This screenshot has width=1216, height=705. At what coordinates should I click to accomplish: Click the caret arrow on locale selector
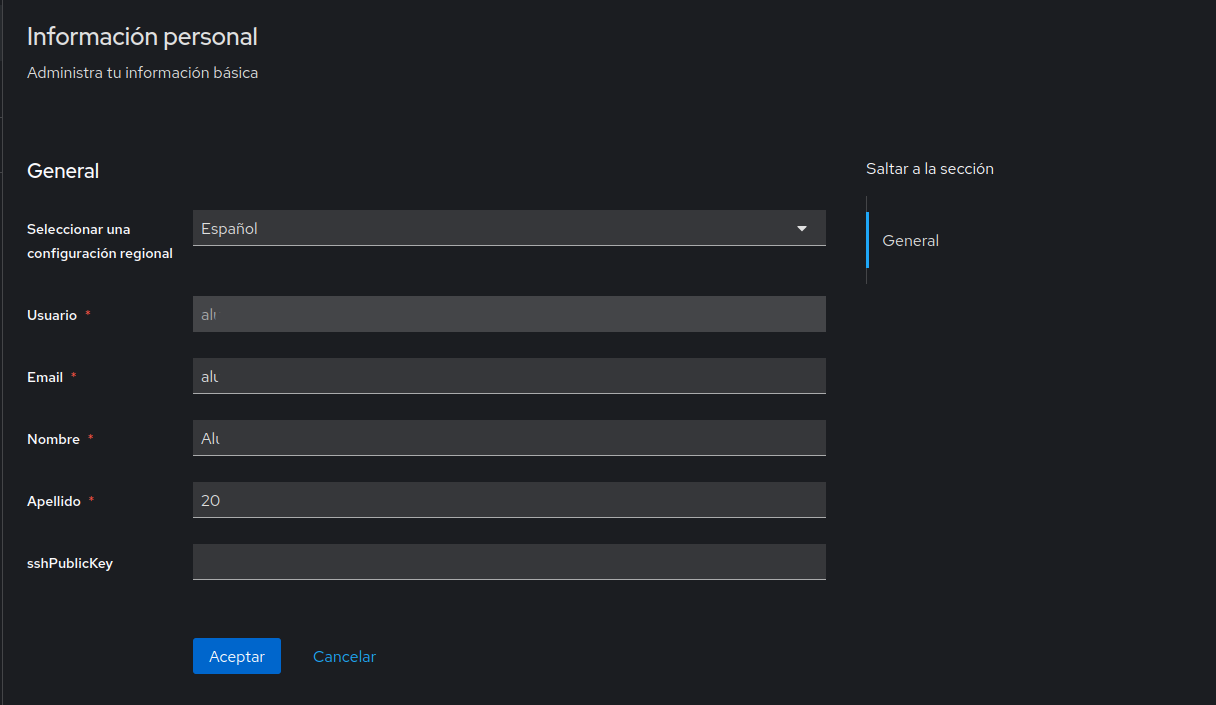click(x=801, y=228)
